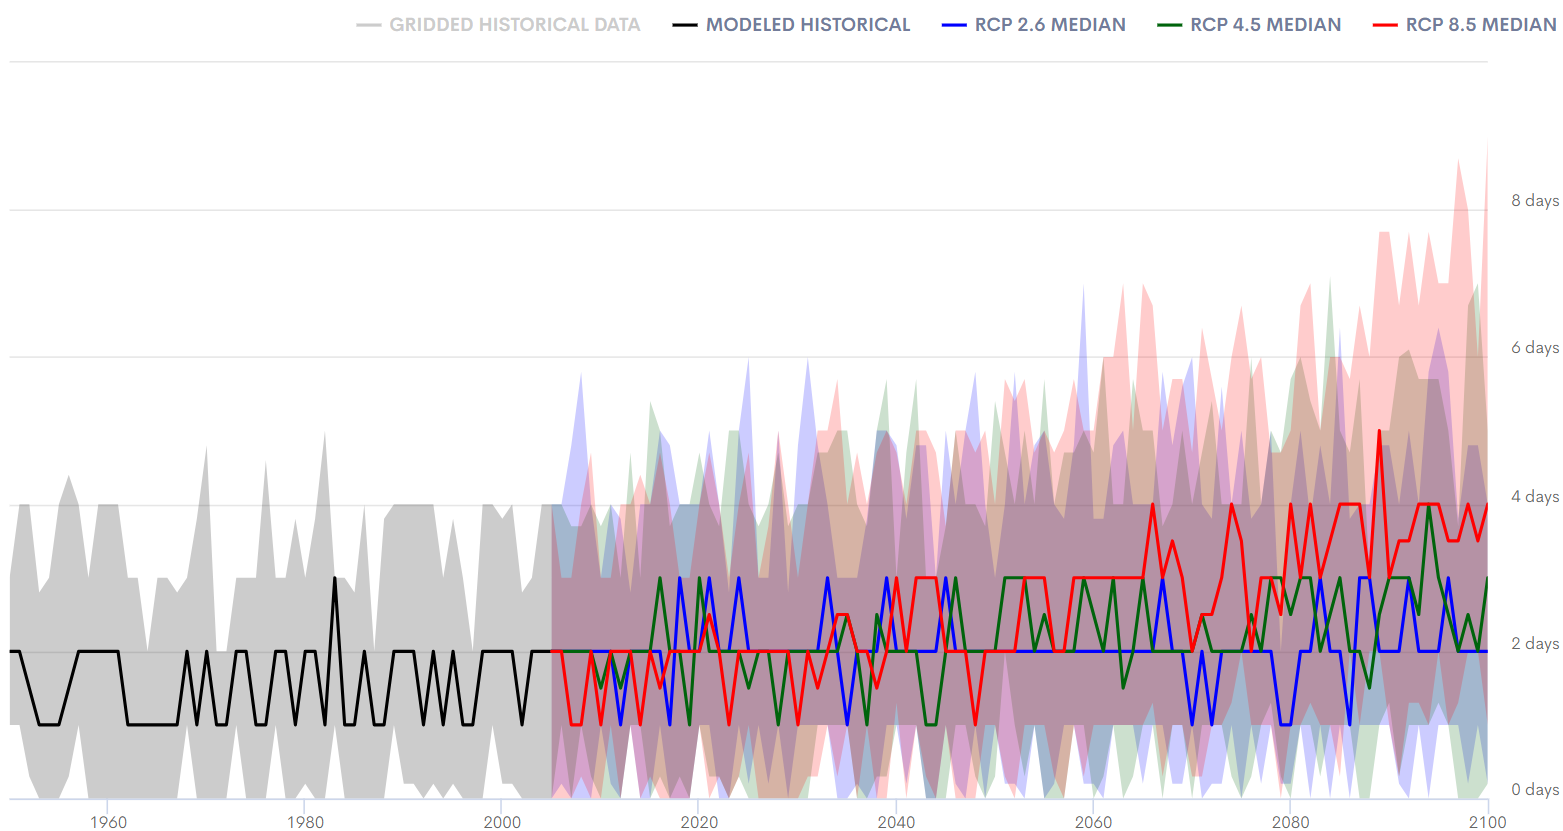Toggle the RCP 2.6 Median legend entry
This screenshot has width=1563, height=831.
pos(1033,25)
